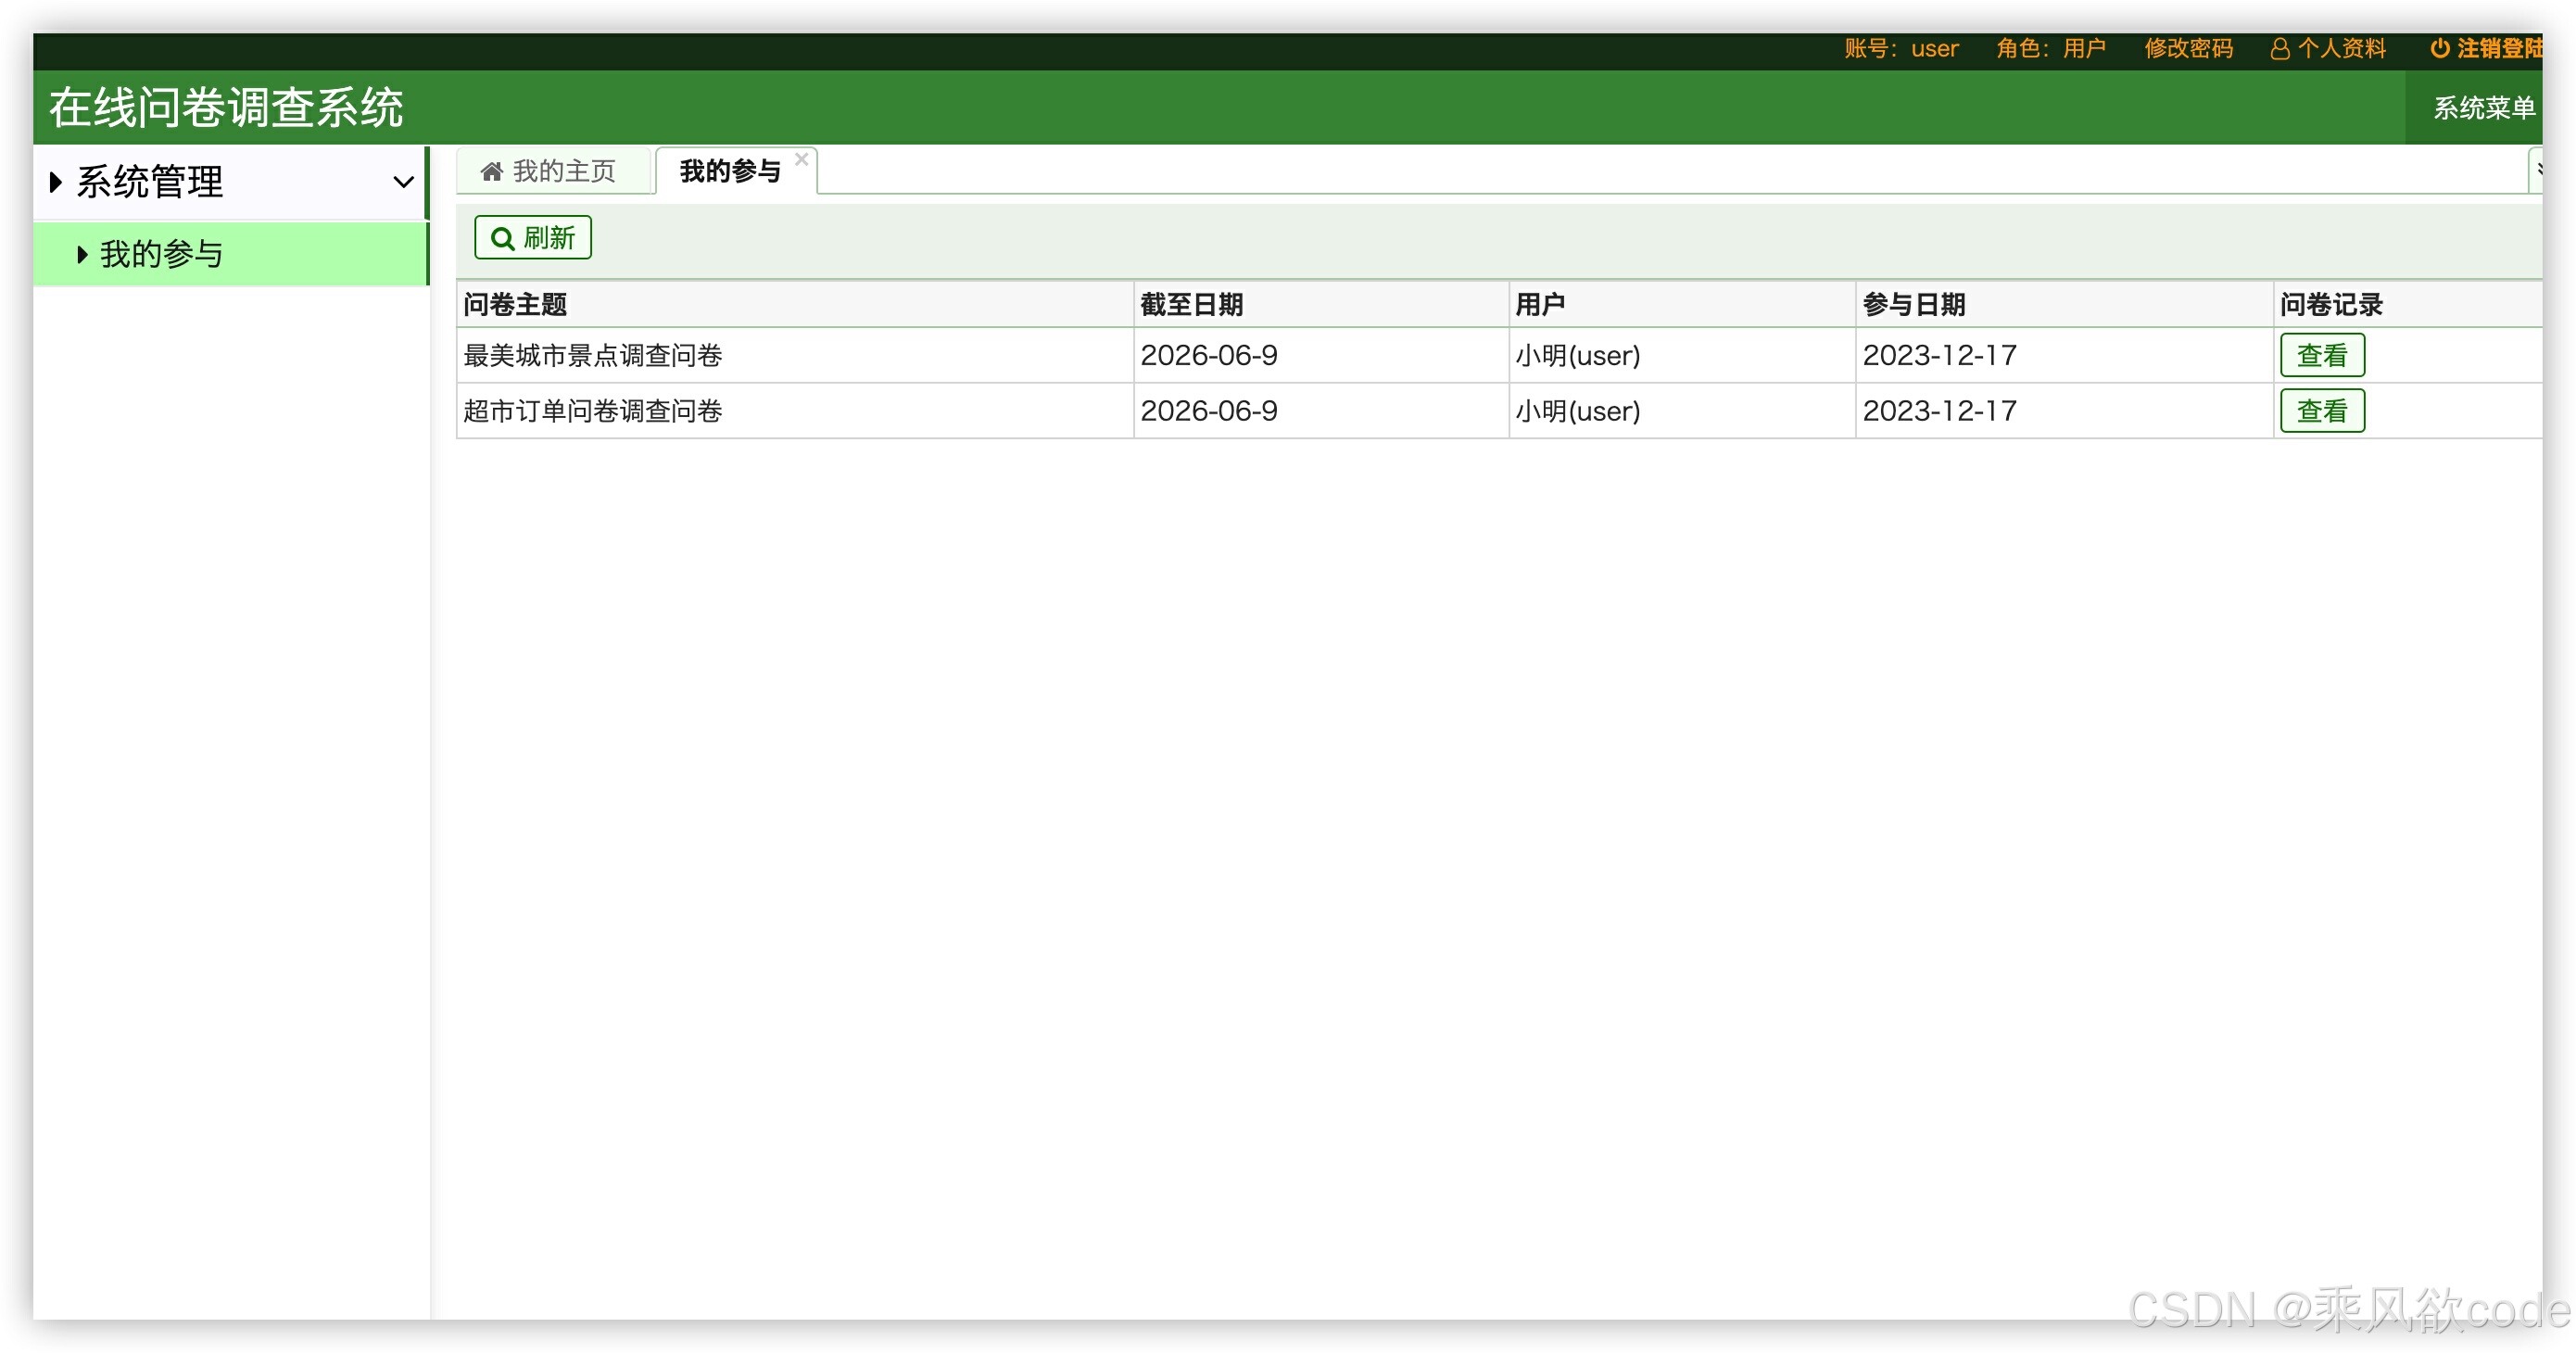
Task: Click the 在线问卷调查系统 title
Action: point(226,108)
